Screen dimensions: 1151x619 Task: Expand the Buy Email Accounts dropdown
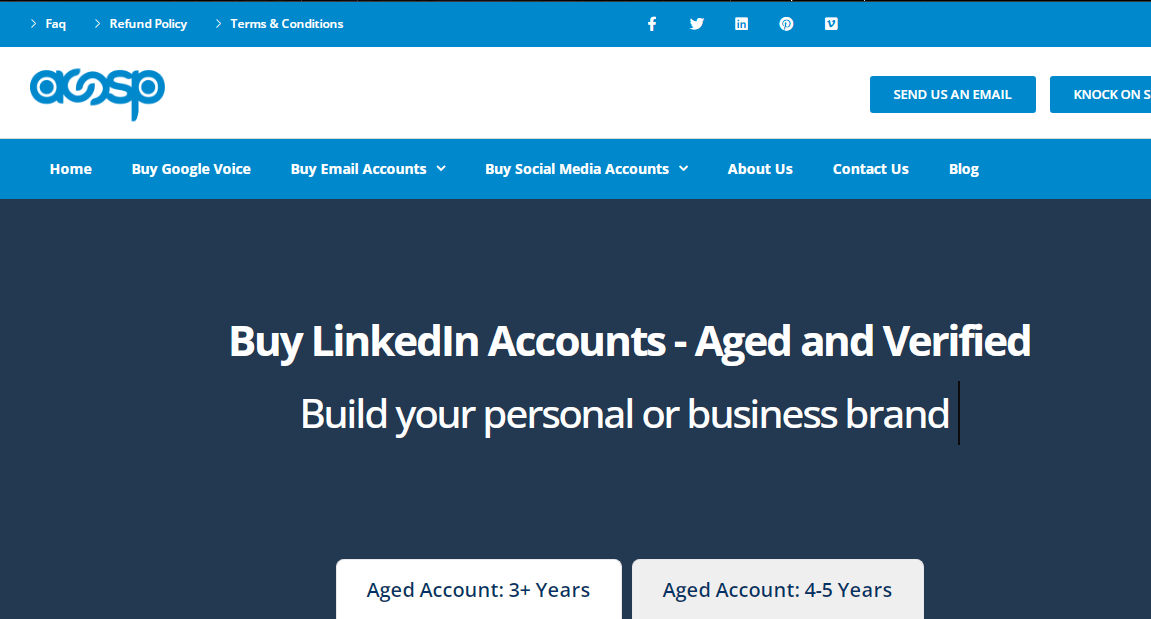tap(367, 169)
